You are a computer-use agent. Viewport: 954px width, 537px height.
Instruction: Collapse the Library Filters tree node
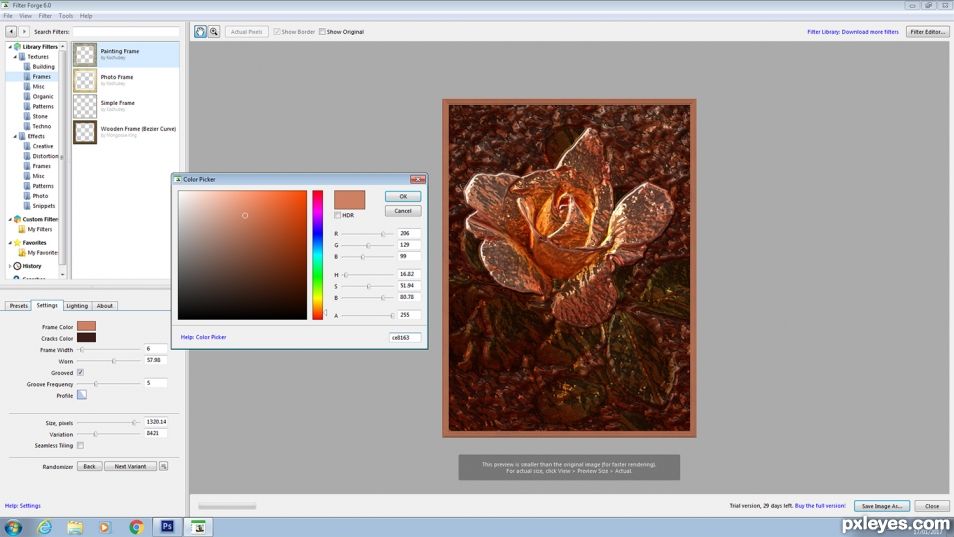10,46
